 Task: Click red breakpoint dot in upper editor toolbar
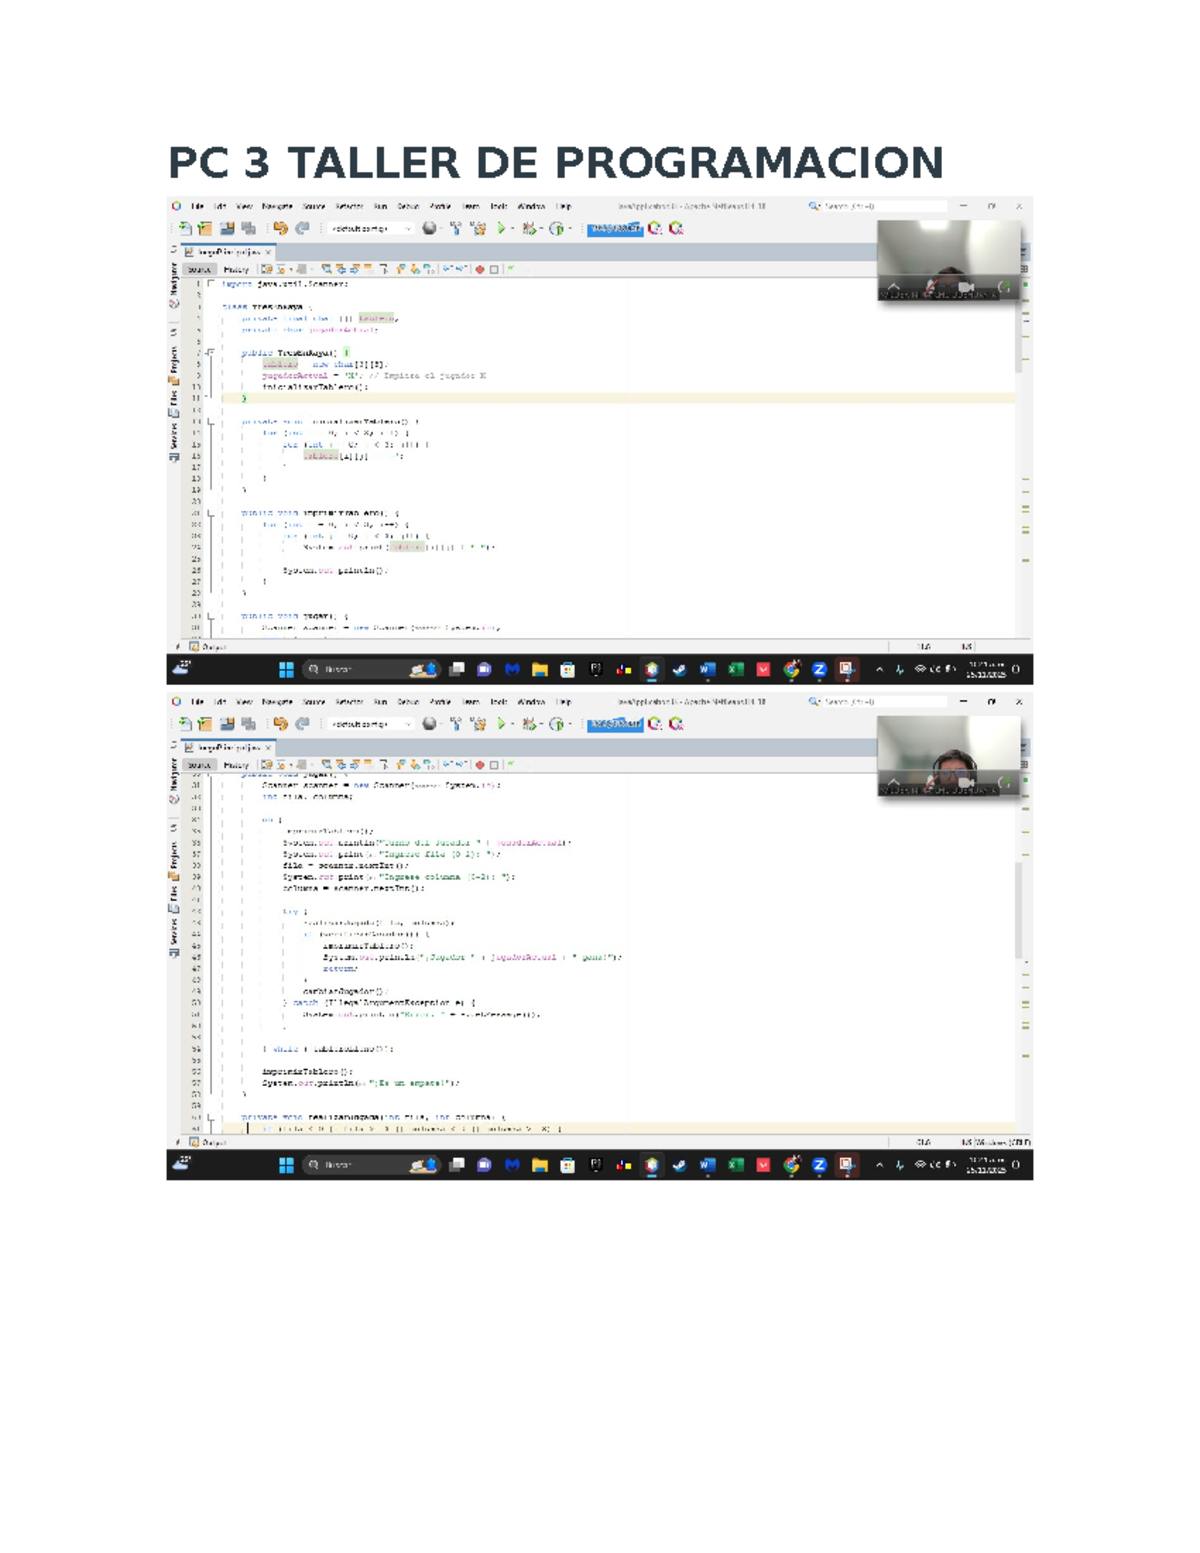coord(480,269)
